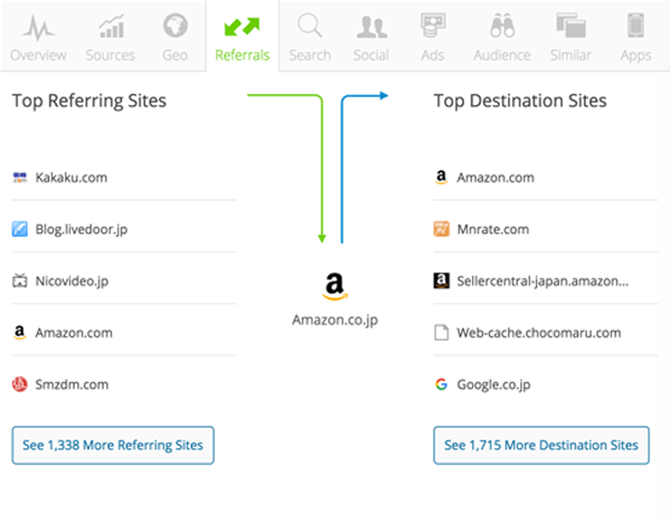This screenshot has width=670, height=523.
Task: Select the Geo globe icon
Action: pyautogui.click(x=175, y=26)
